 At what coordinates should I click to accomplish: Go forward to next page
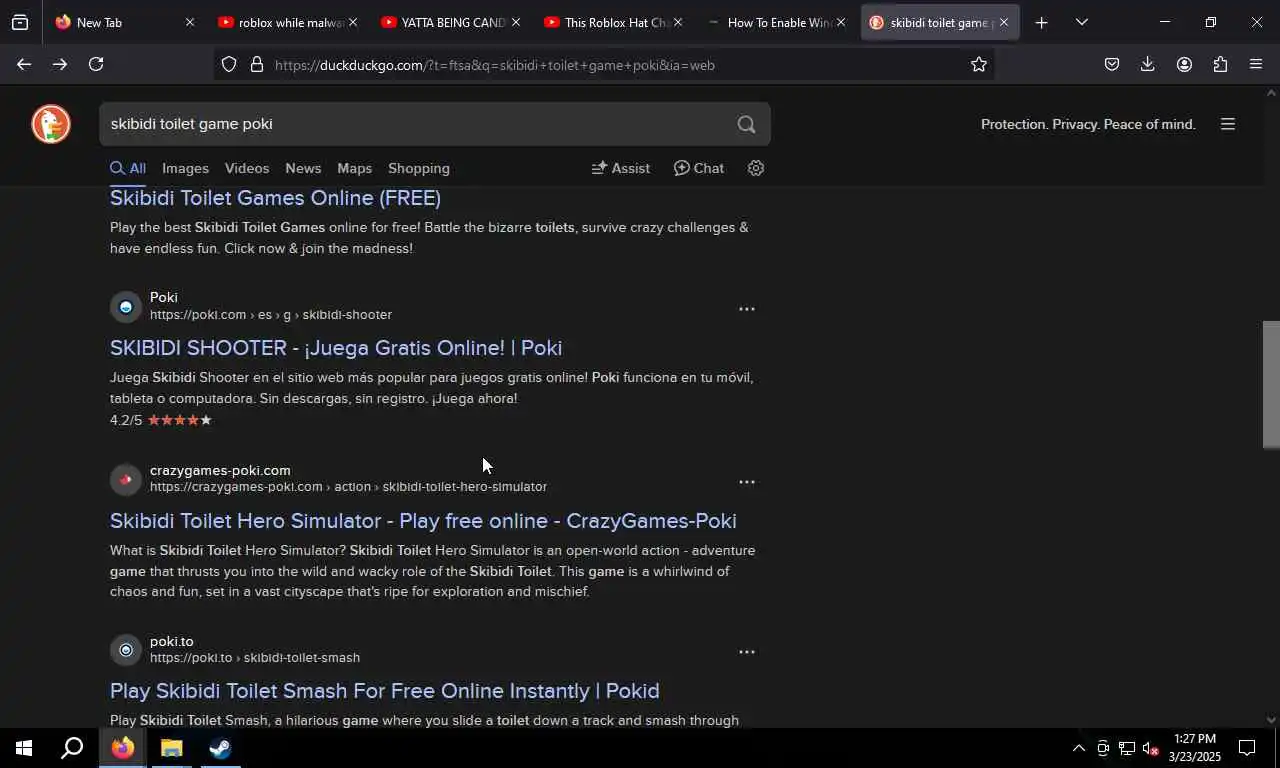point(60,64)
